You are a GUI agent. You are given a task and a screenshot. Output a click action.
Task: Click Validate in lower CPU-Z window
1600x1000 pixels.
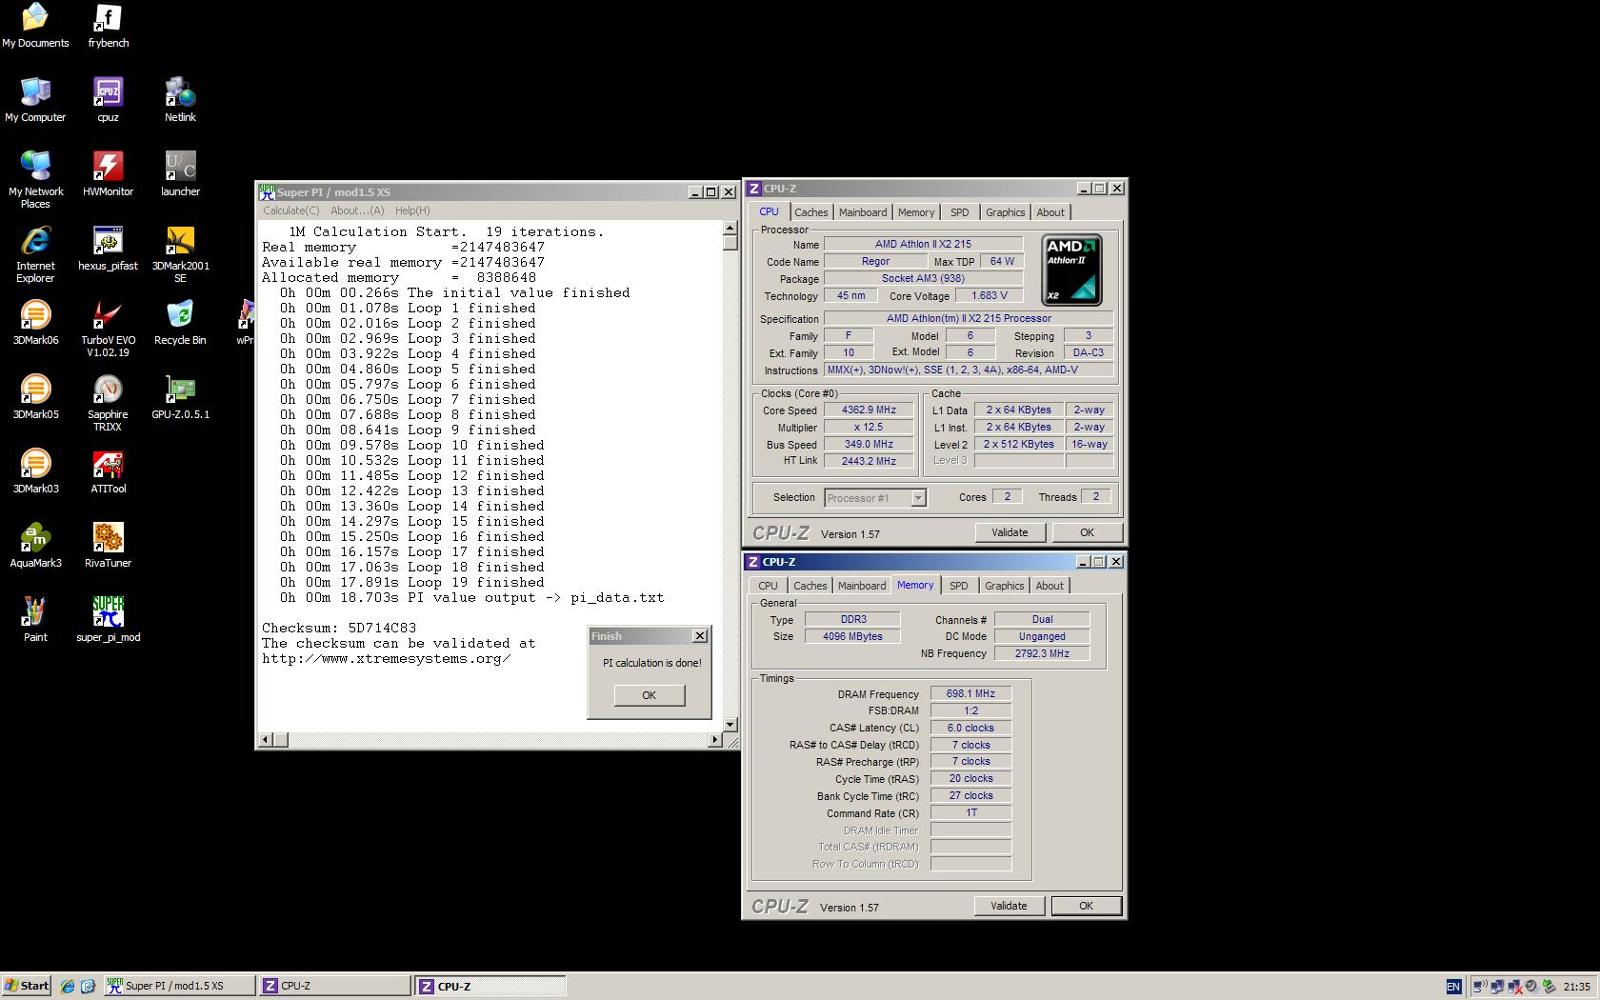1008,906
